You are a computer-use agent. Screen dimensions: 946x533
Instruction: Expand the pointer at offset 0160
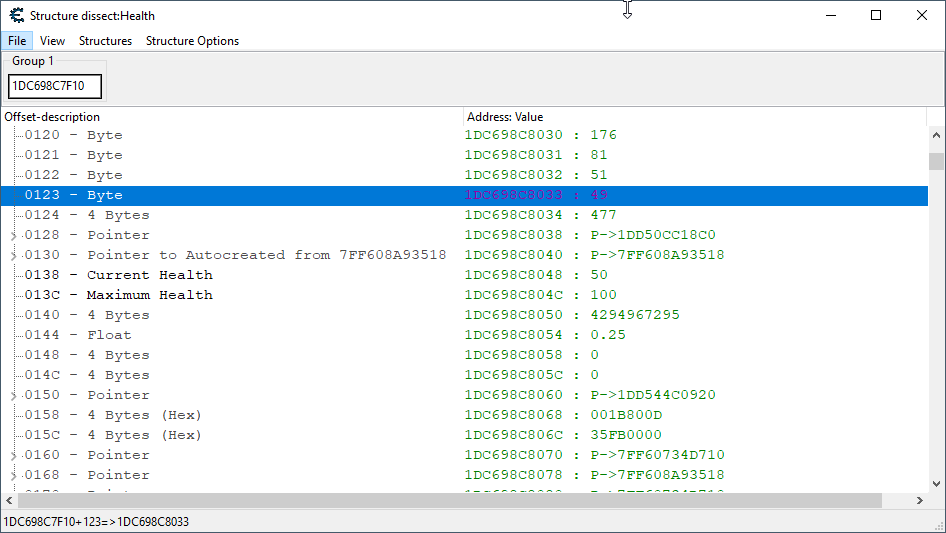13,456
